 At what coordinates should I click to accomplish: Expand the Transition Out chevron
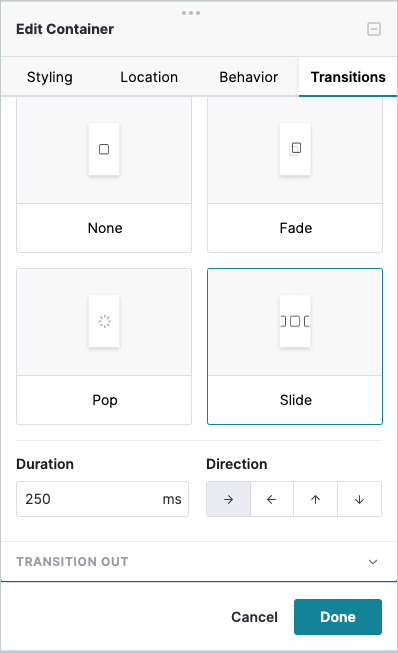coord(373,562)
